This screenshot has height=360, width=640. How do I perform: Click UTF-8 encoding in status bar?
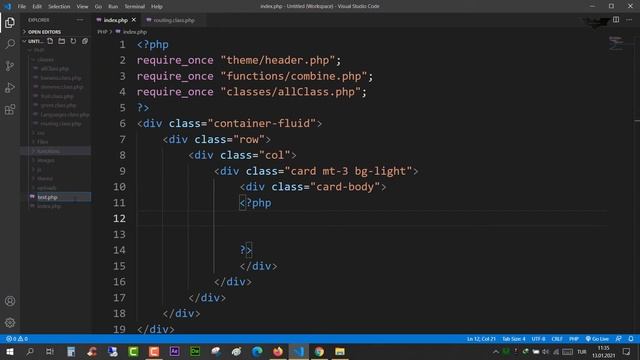(x=538, y=339)
